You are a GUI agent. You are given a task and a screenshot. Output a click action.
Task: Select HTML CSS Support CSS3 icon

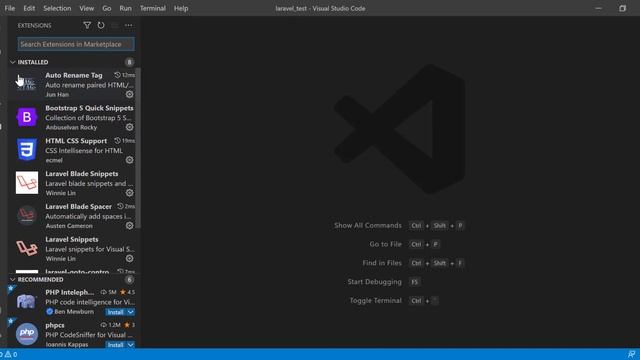pos(27,150)
